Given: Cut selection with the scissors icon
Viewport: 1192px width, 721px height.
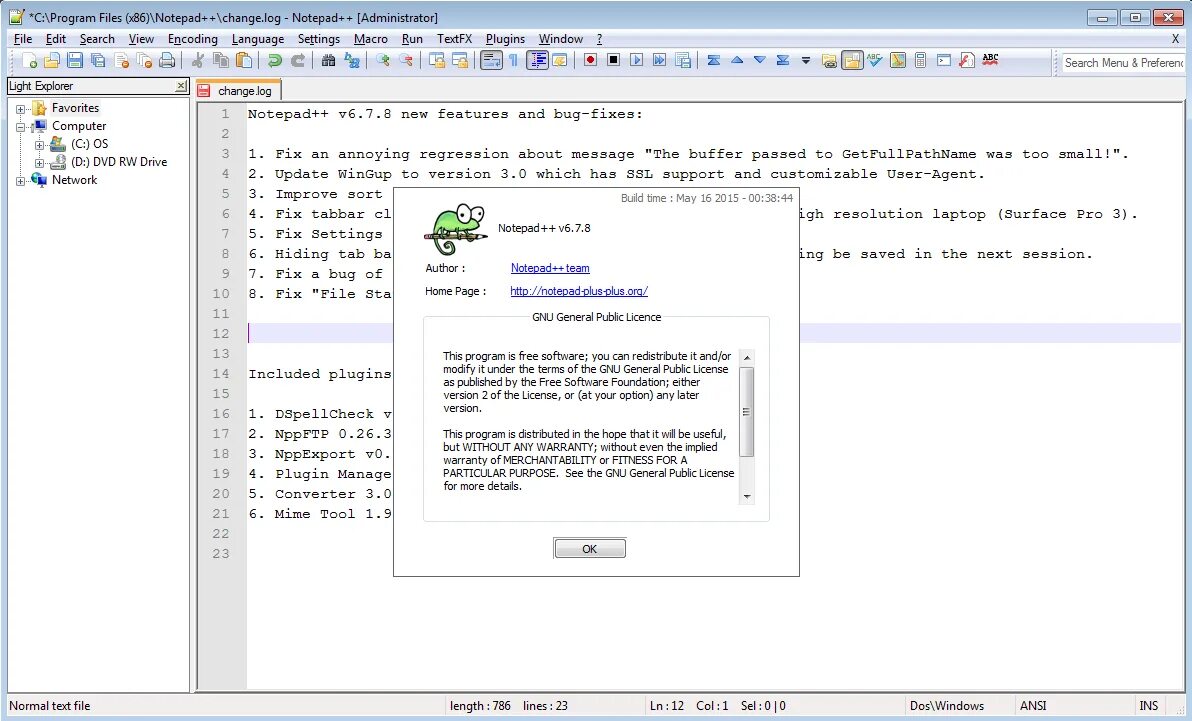Looking at the screenshot, I should click(x=198, y=60).
